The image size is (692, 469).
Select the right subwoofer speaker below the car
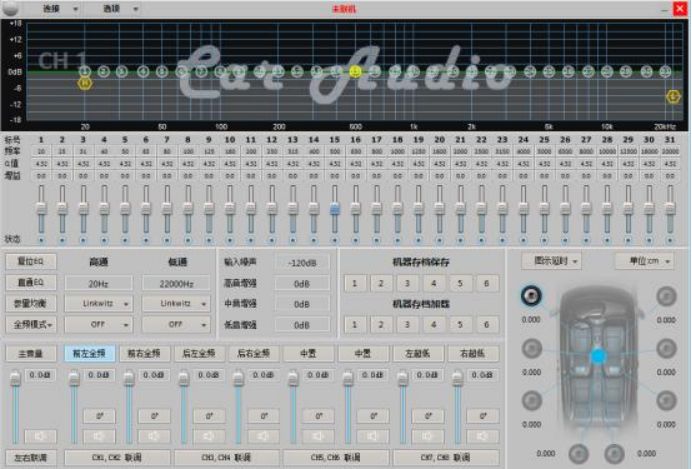click(x=614, y=453)
